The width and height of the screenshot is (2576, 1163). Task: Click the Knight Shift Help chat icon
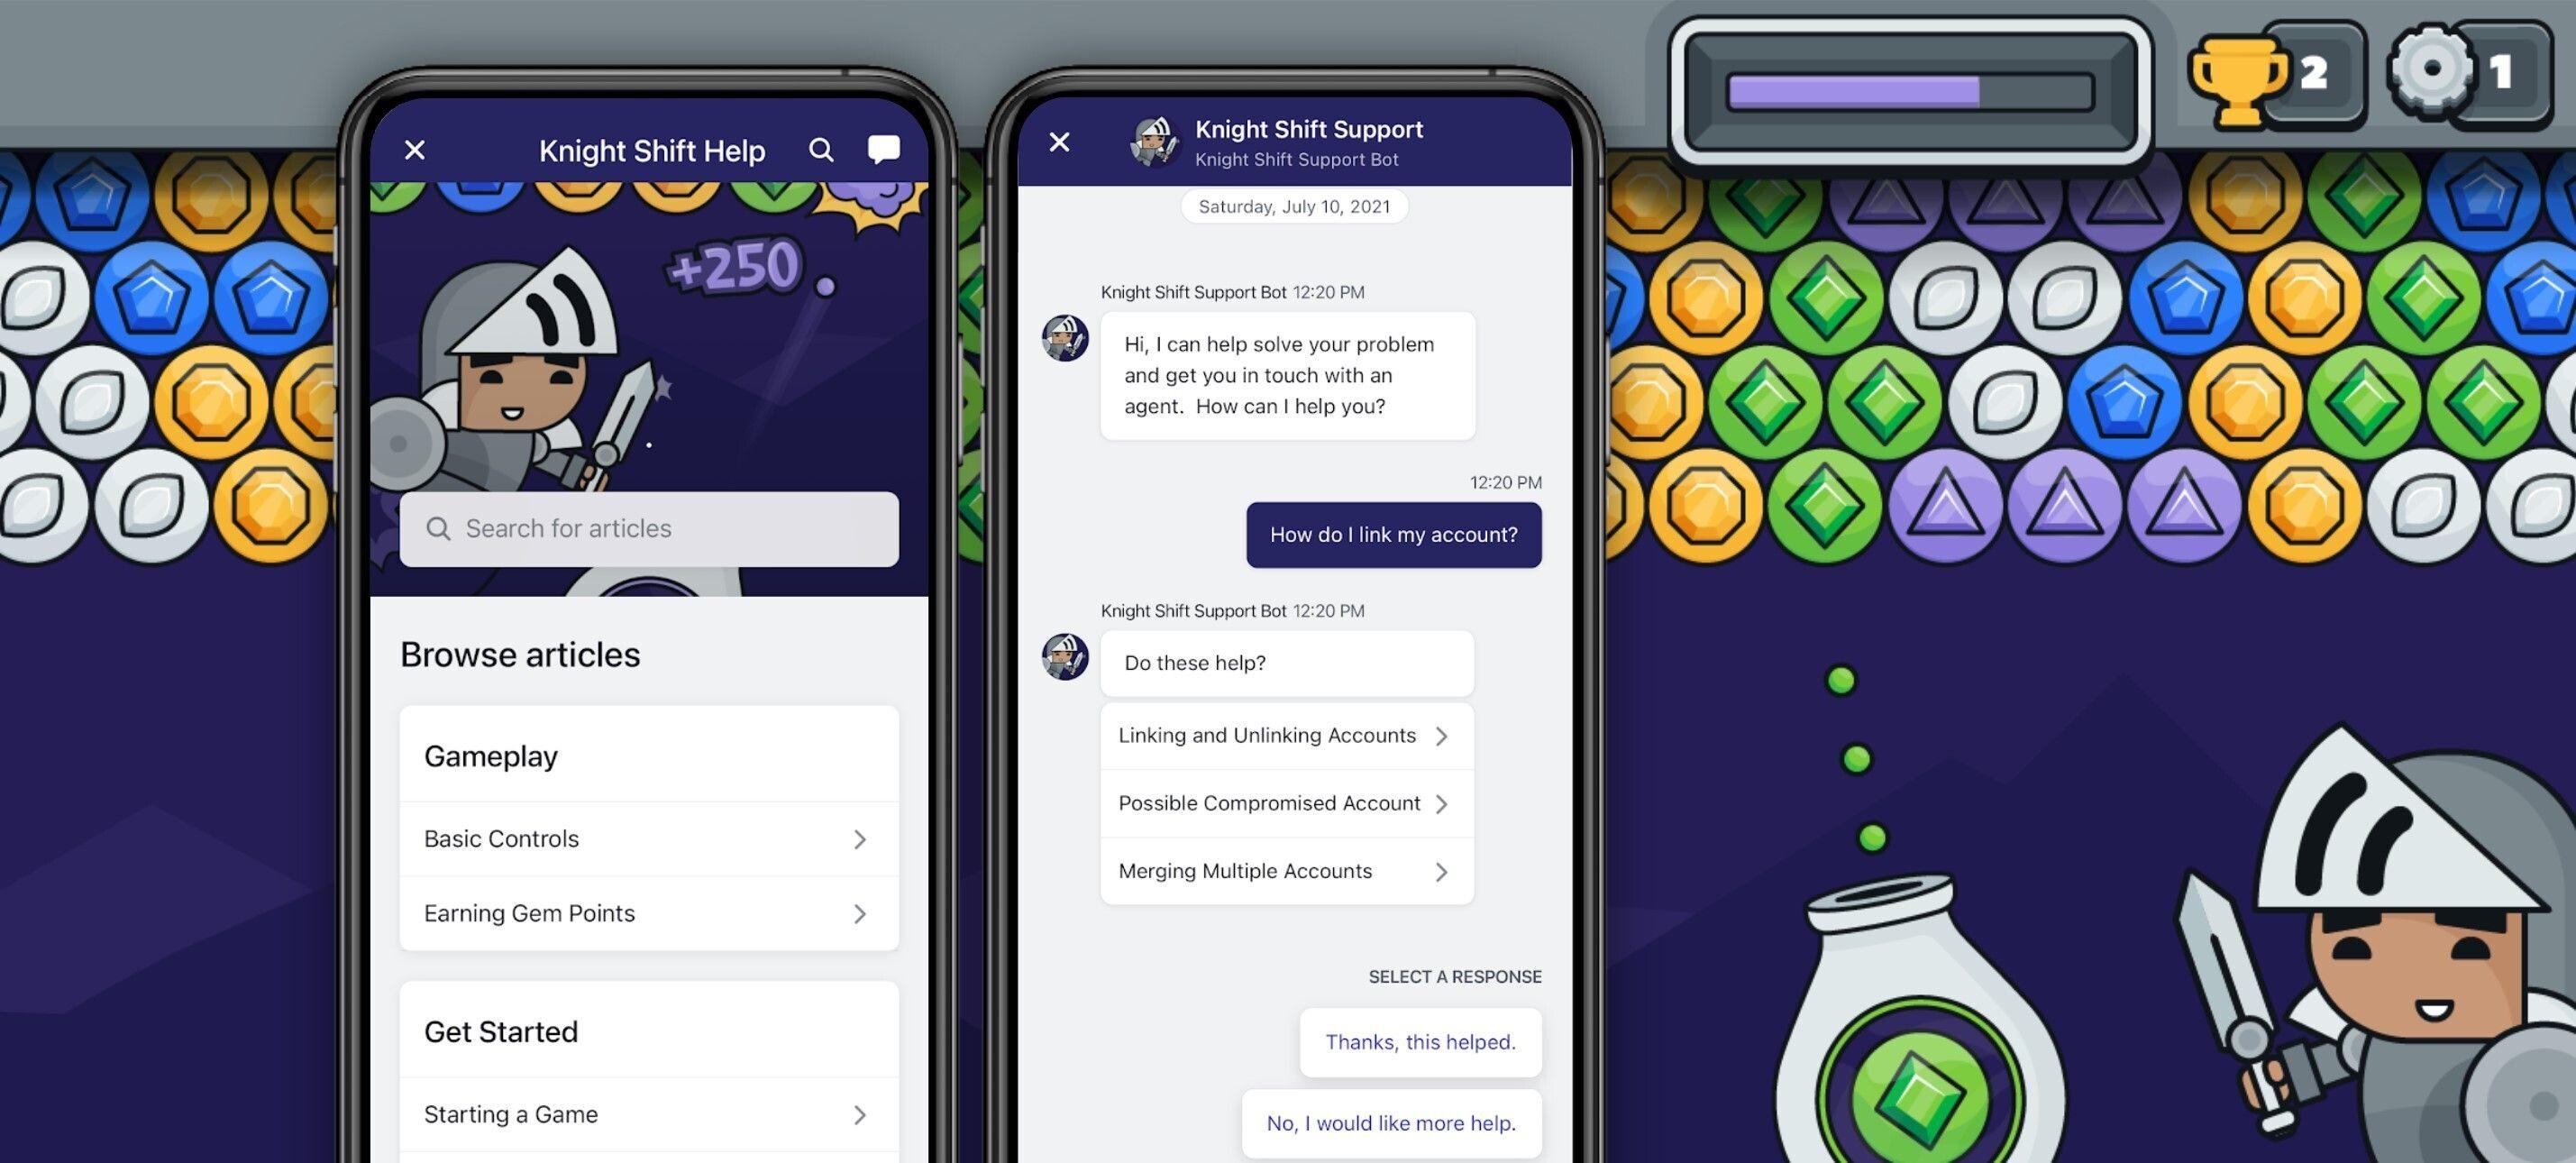coord(884,148)
